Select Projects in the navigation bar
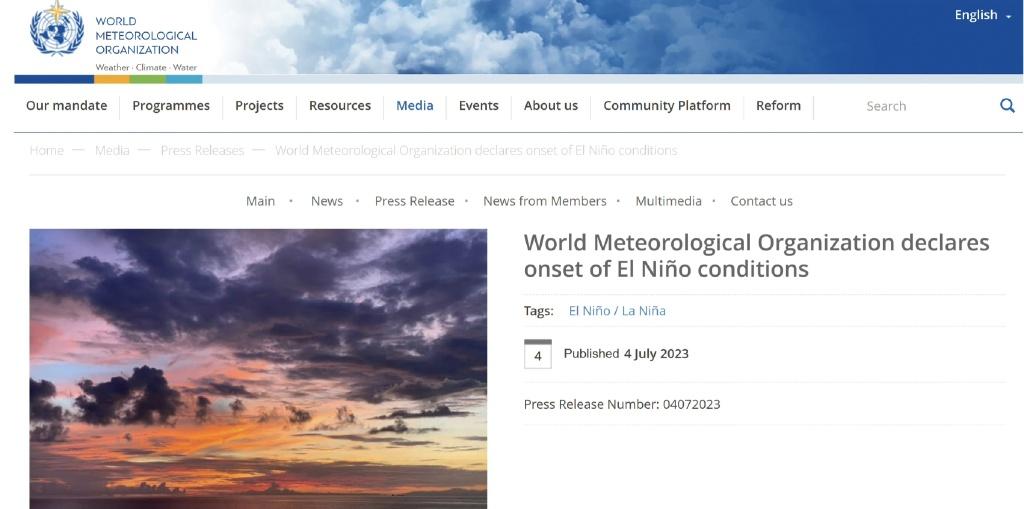Screen dimensions: 1024x509 [259, 105]
